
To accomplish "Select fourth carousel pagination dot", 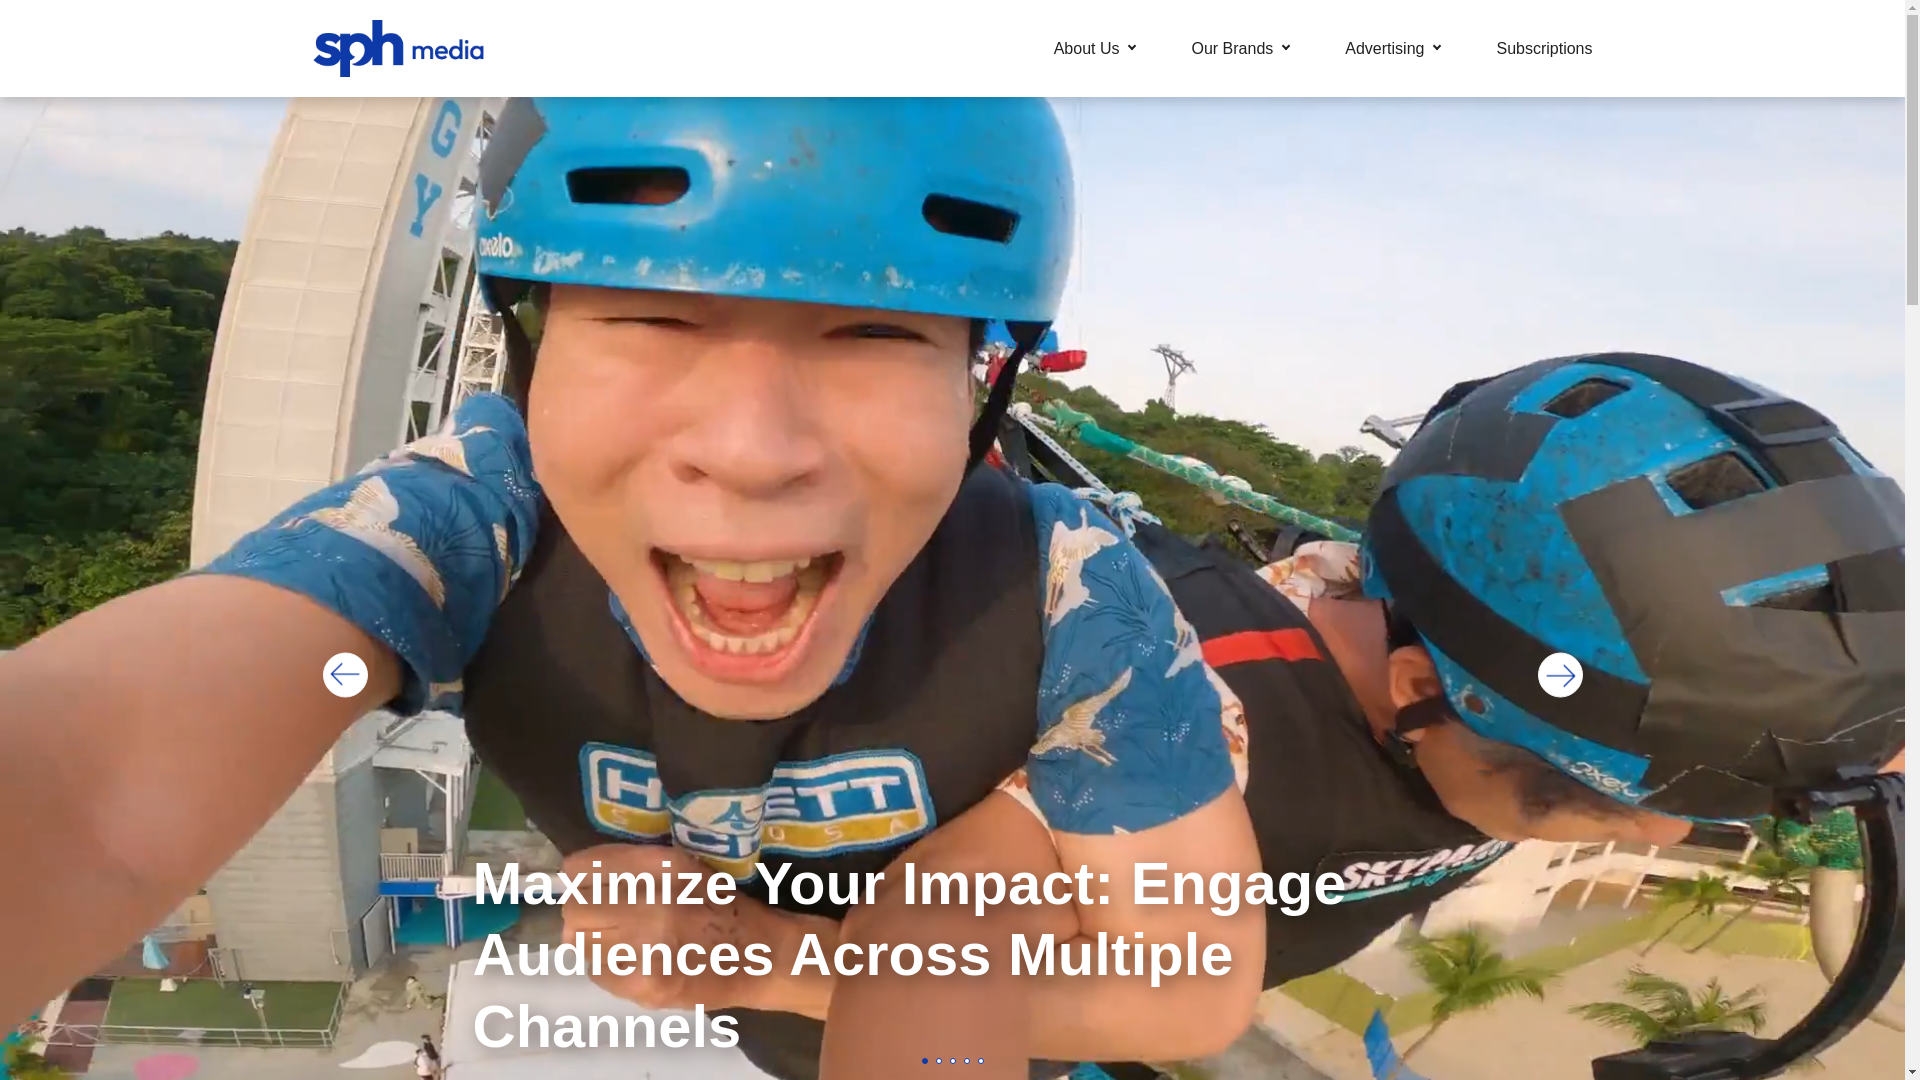I will click(967, 1061).
